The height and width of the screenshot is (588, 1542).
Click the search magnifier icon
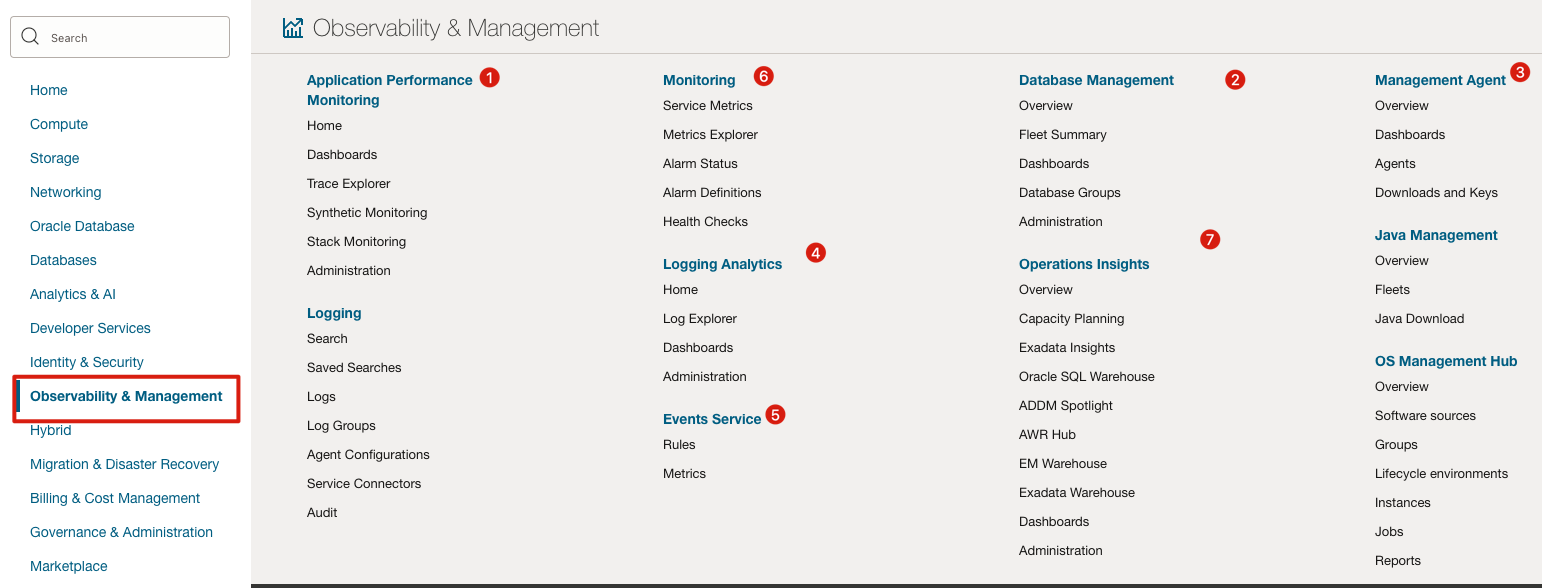click(31, 37)
